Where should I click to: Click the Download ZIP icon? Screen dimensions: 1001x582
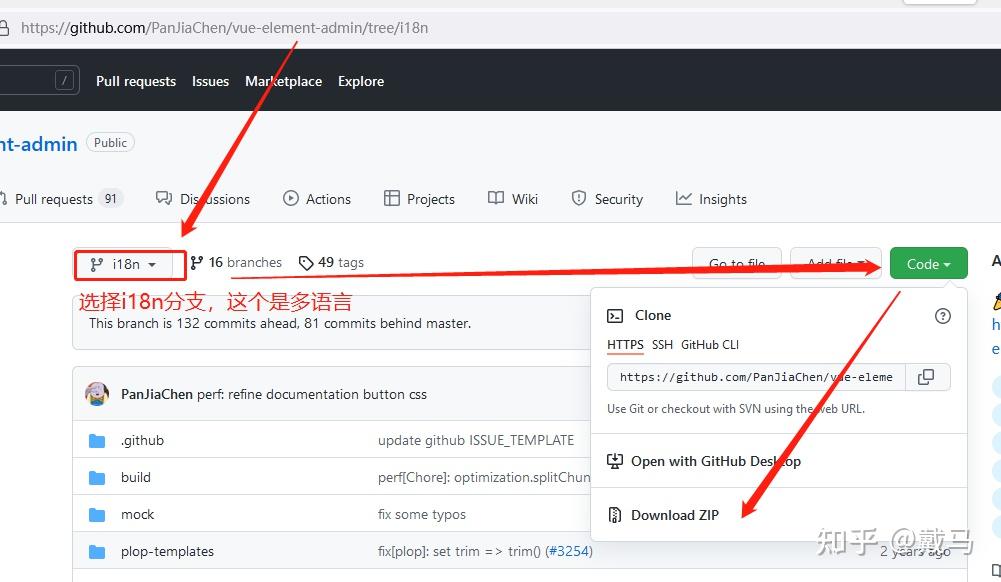point(613,514)
